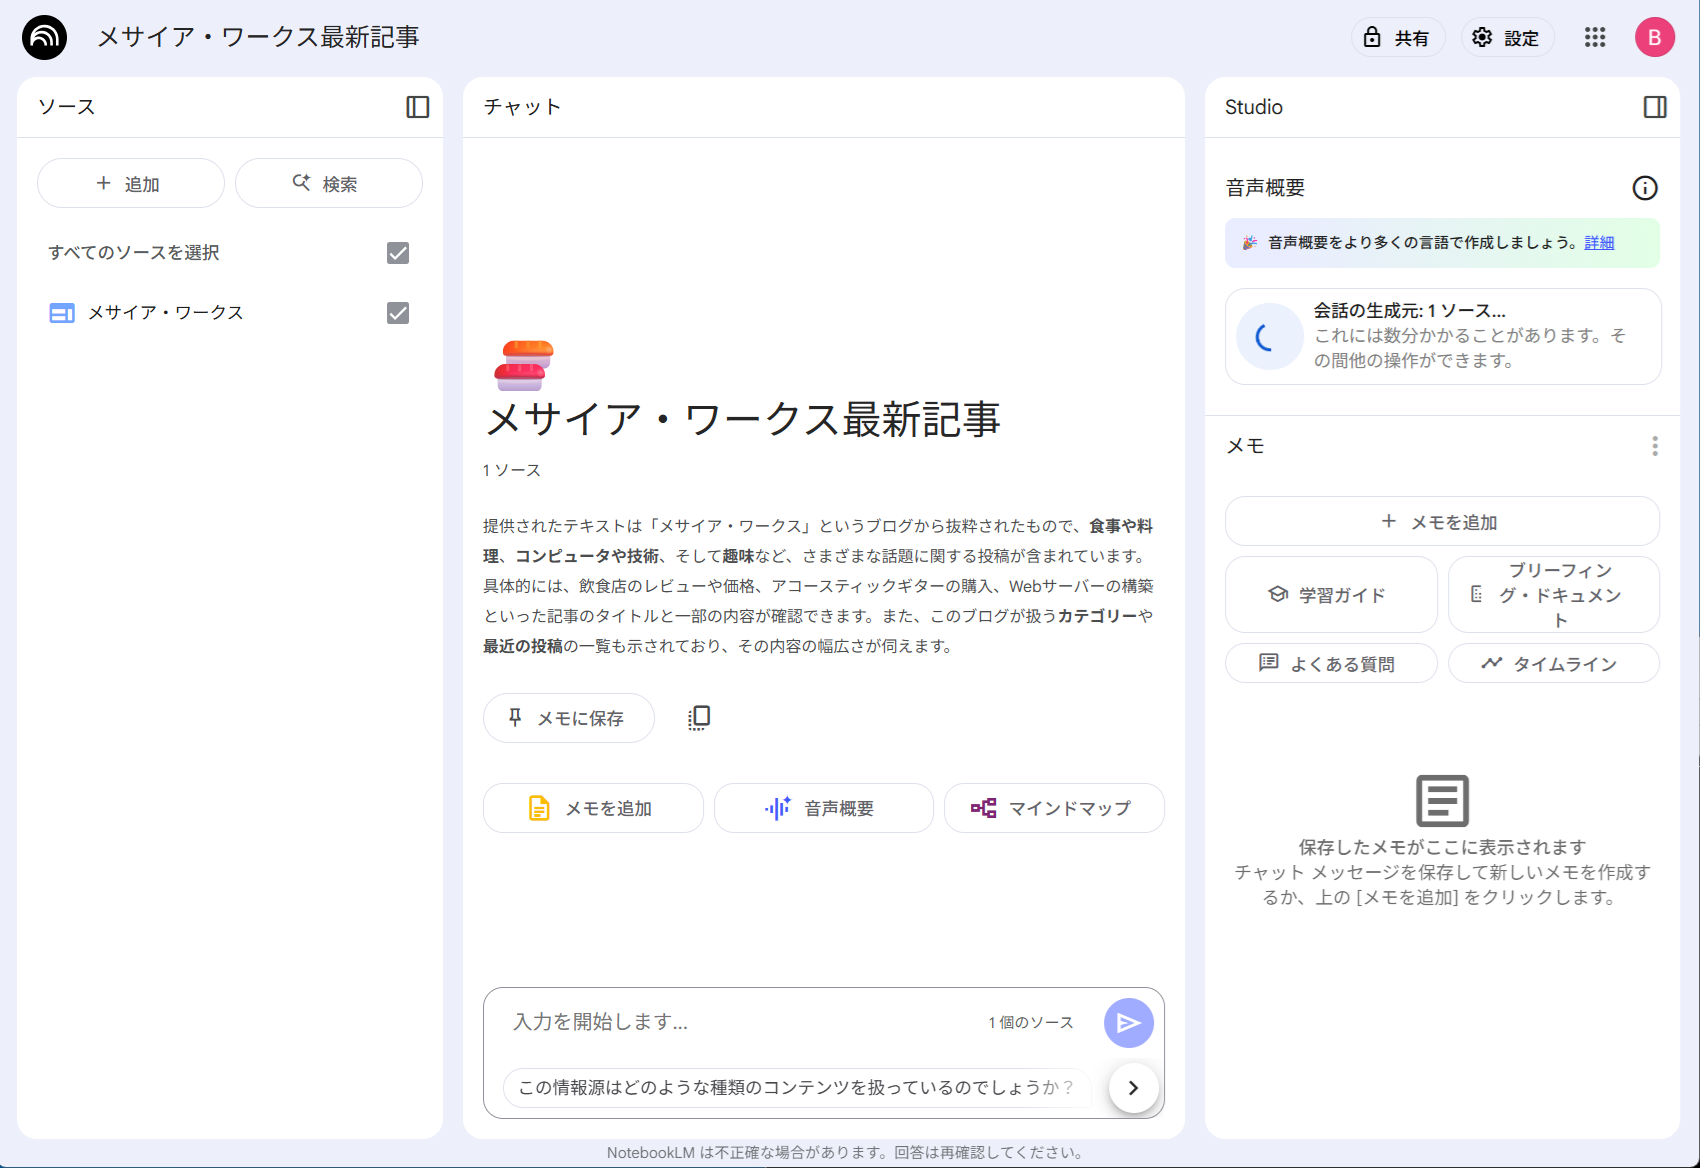1700x1168 pixels.
Task: Click the notebook title メサイア・ワークス最新記事 in header
Action: (258, 38)
